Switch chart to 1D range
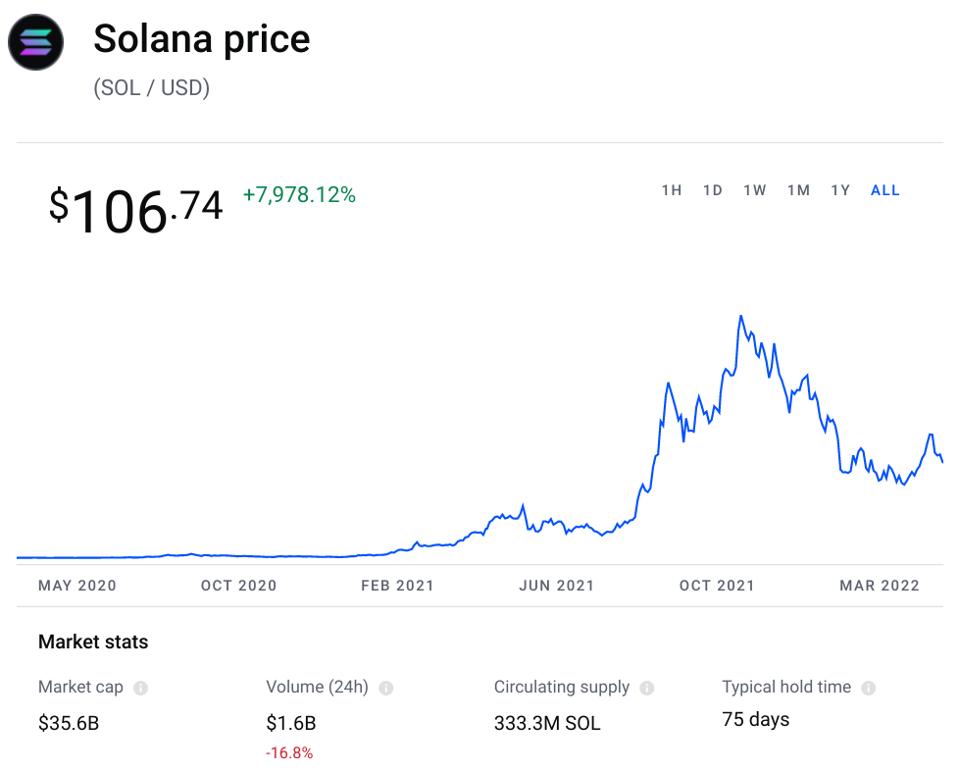The image size is (959, 772). [x=712, y=190]
